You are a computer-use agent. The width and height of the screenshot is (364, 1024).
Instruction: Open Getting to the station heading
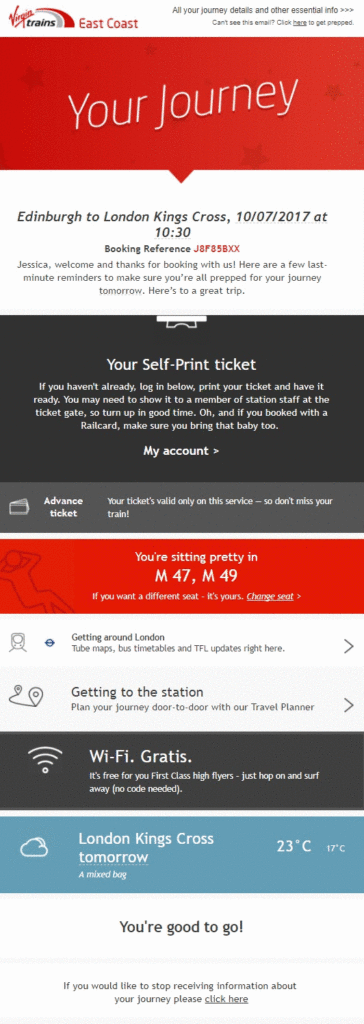[x=137, y=692]
